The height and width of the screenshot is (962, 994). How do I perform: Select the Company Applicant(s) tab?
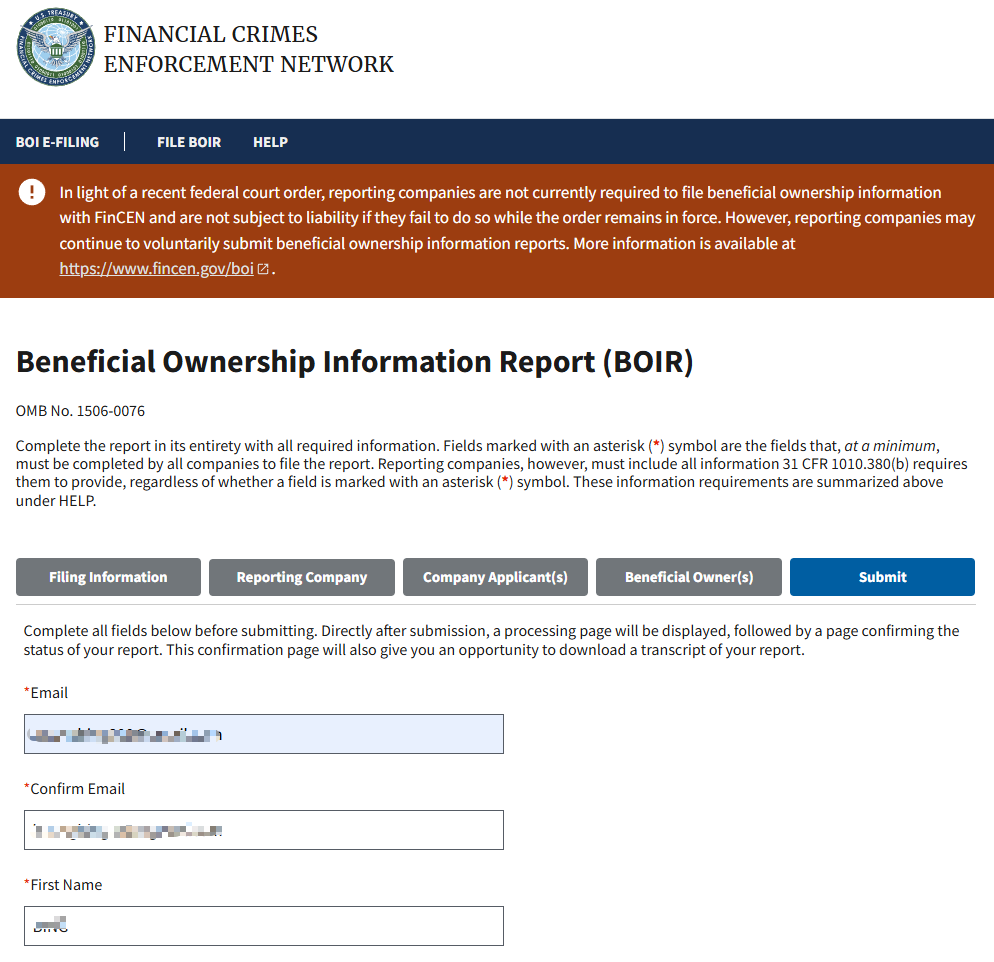click(495, 577)
